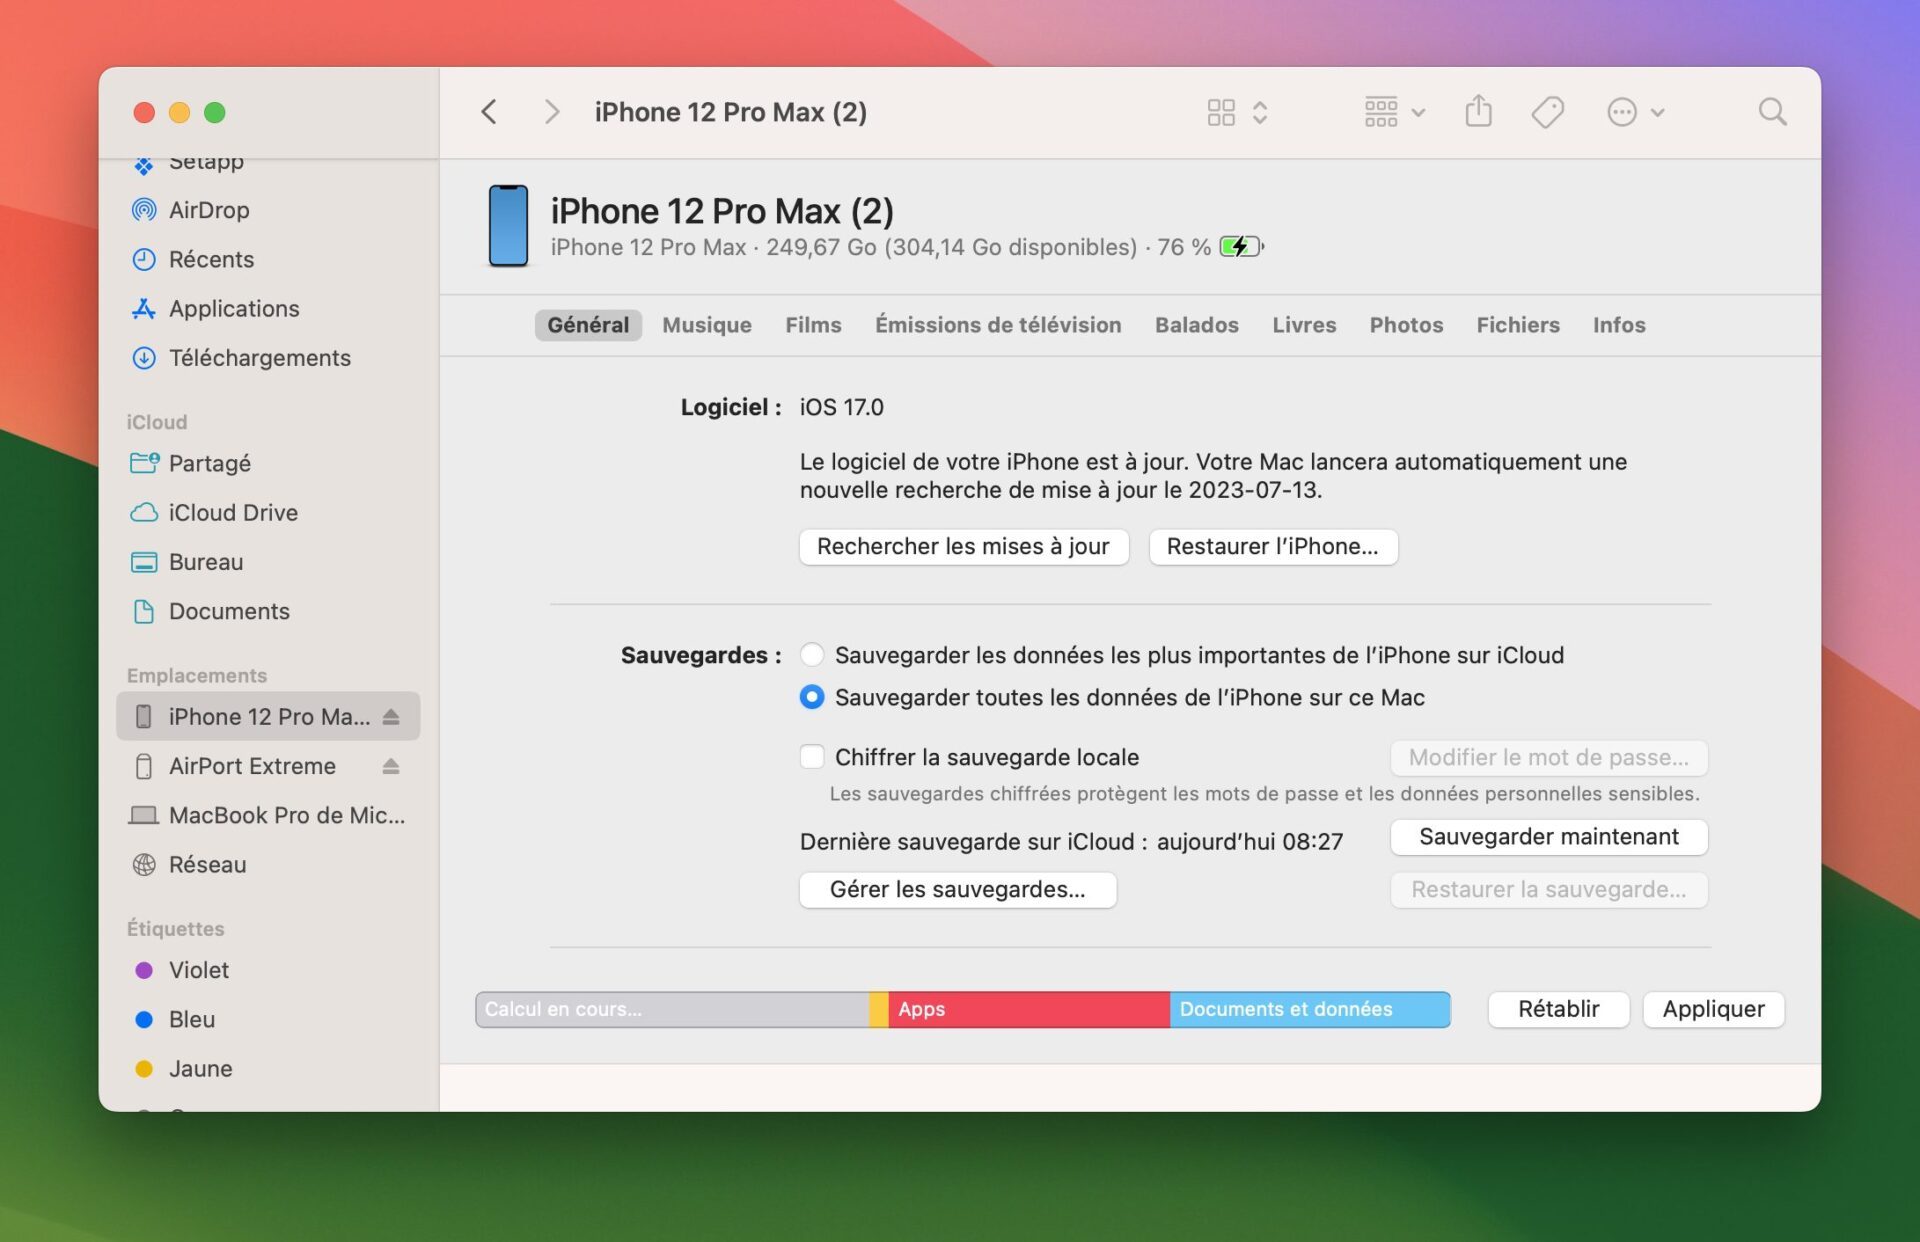The height and width of the screenshot is (1242, 1920).
Task: Click Sauvegarder maintenant button
Action: pos(1548,837)
